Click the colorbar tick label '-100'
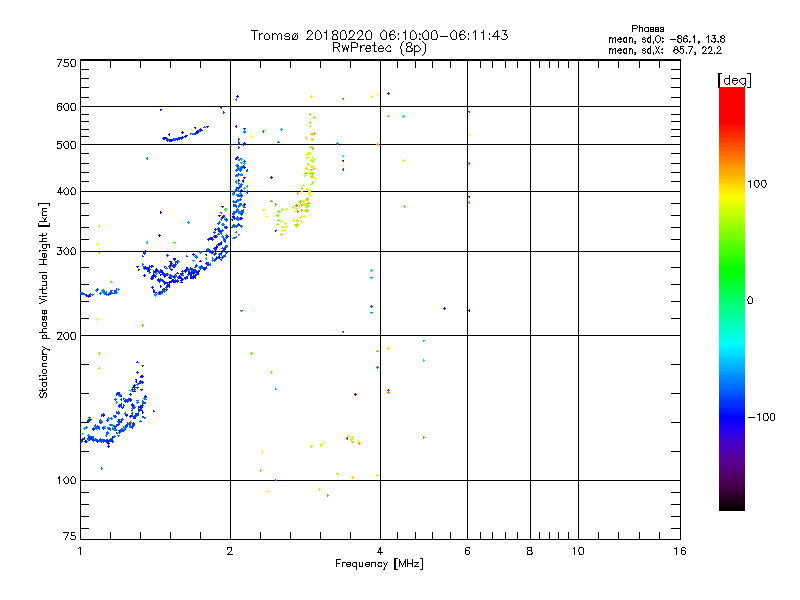Viewport: 800px width, 600px height. [x=761, y=417]
